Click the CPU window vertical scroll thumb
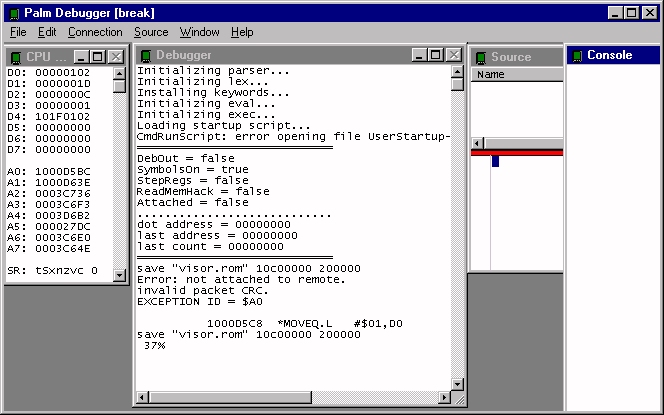The height and width of the screenshot is (415, 664). tap(119, 86)
